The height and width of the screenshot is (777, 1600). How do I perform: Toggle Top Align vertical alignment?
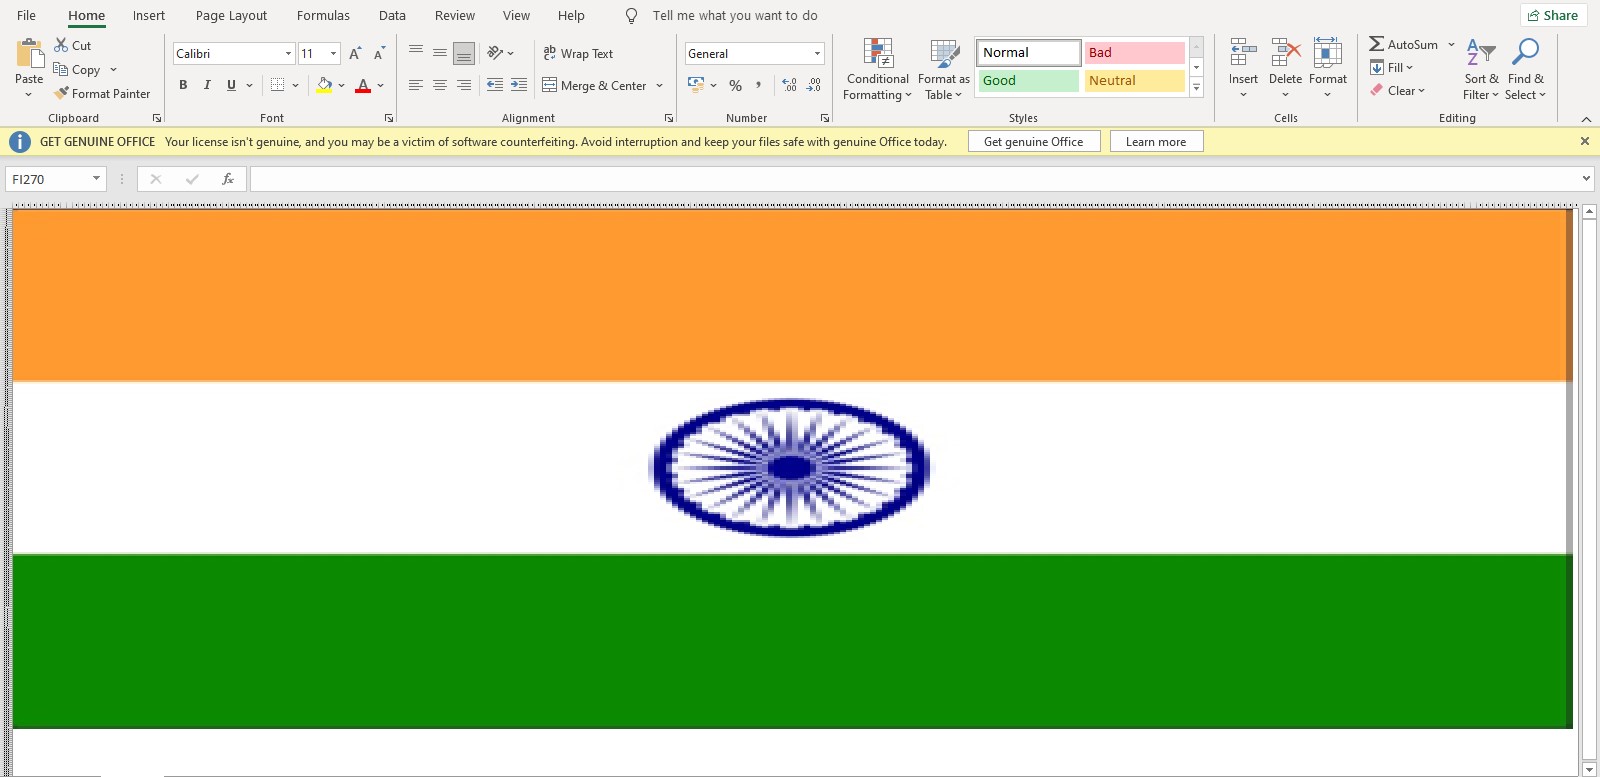point(416,53)
